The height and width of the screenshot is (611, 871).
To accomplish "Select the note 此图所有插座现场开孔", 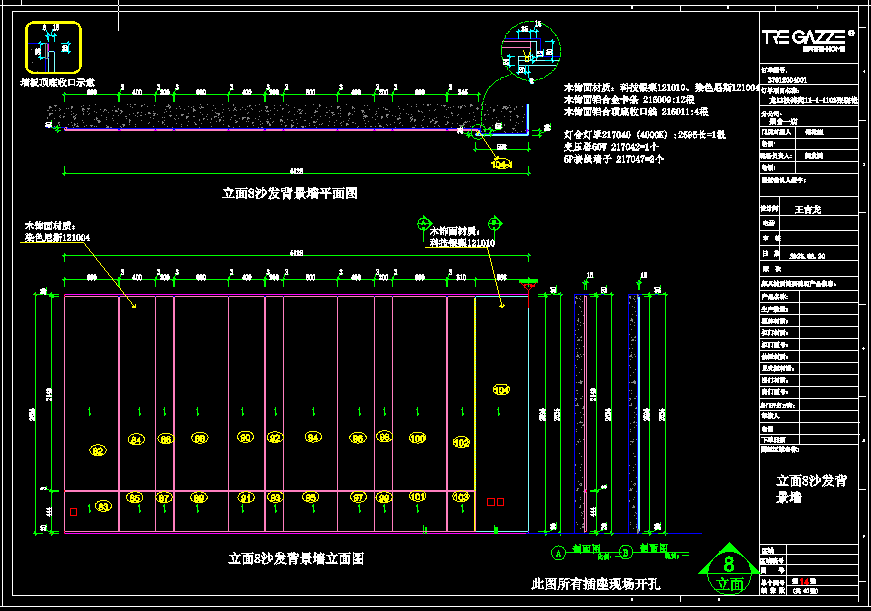I will [x=595, y=584].
